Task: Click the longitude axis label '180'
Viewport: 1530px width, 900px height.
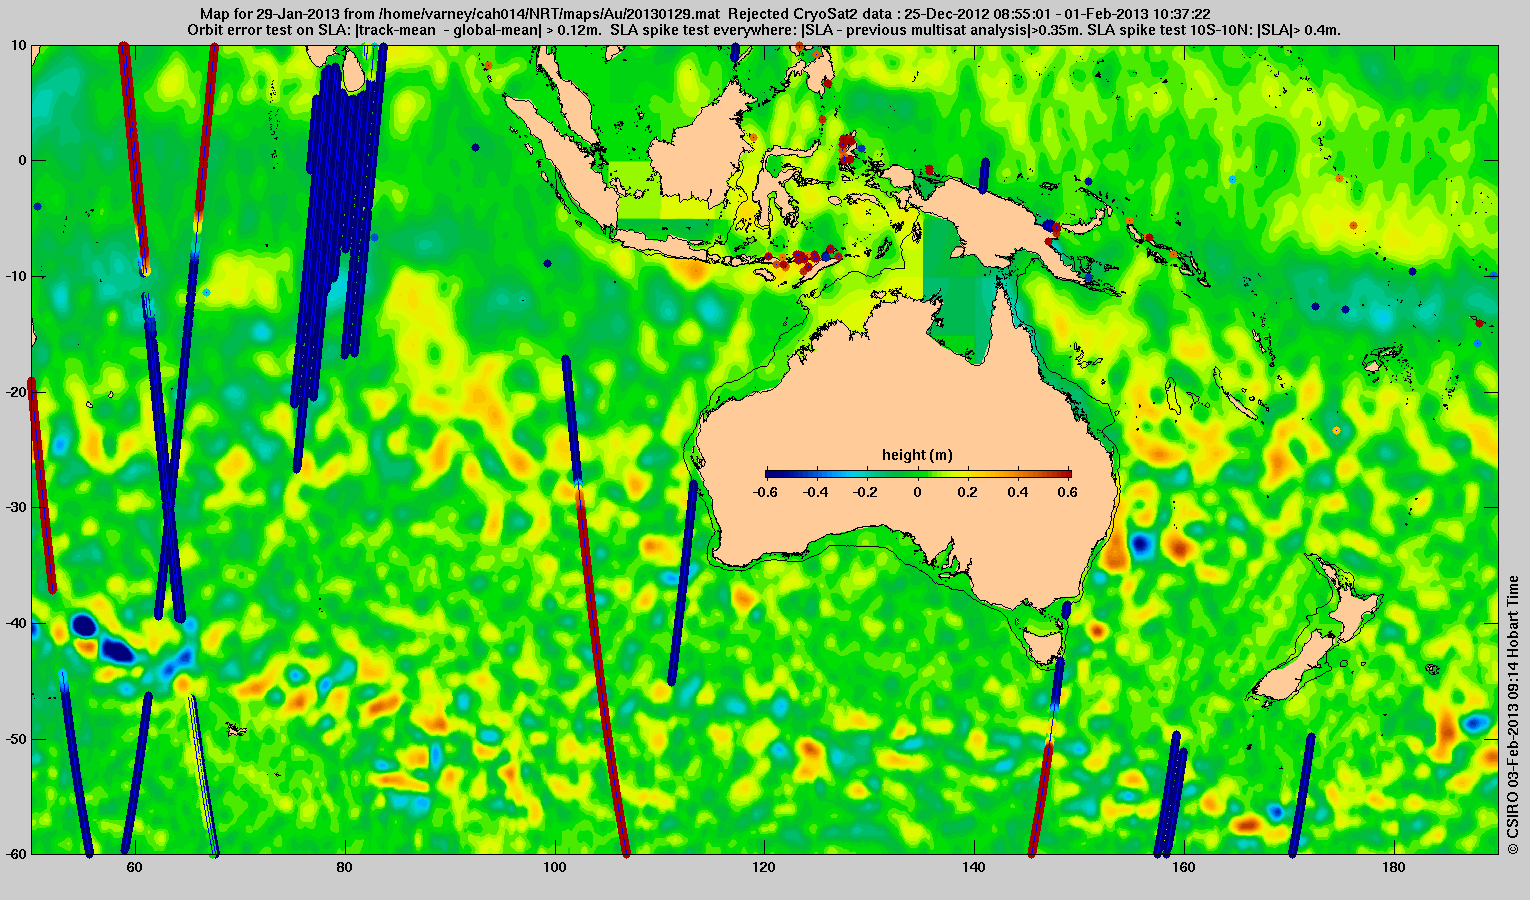Action: coord(1394,868)
